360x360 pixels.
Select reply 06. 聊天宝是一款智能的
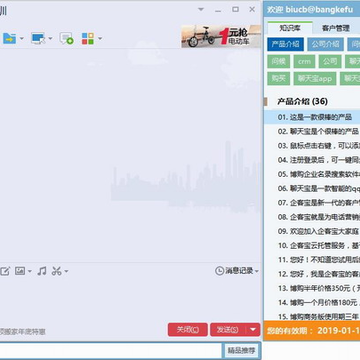(312, 189)
